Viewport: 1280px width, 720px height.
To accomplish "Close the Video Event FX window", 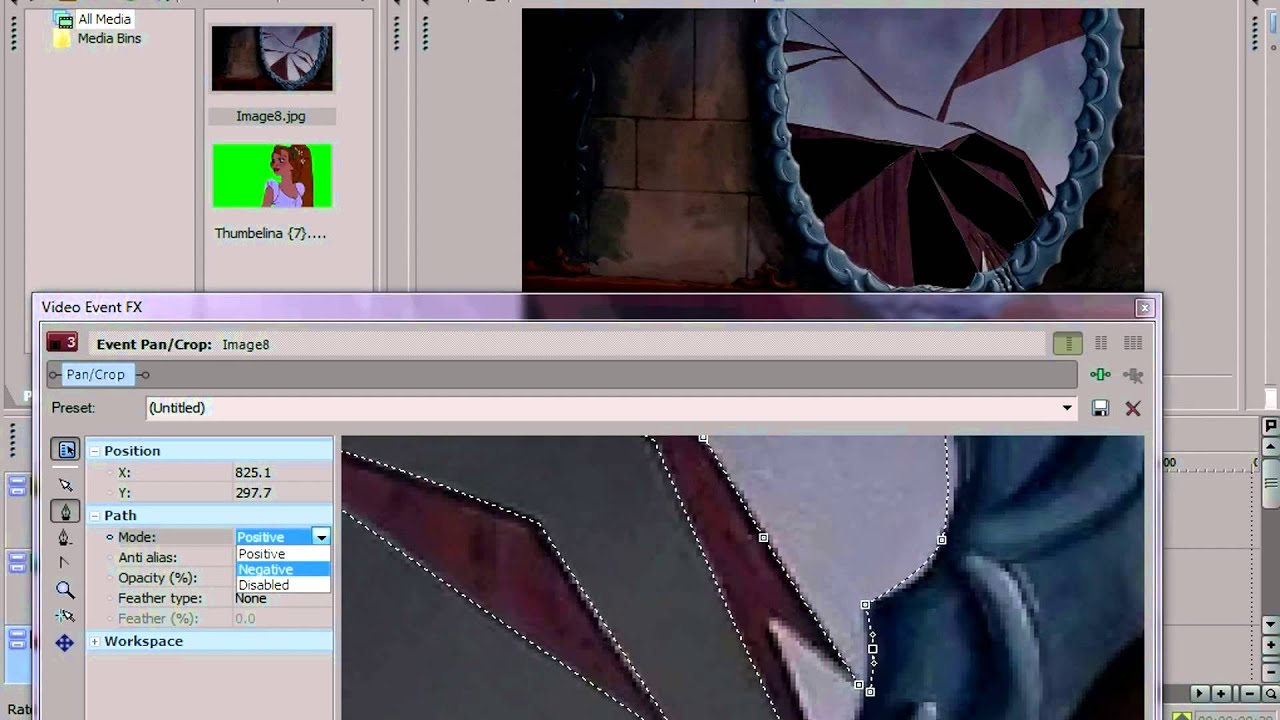I will [x=1145, y=307].
